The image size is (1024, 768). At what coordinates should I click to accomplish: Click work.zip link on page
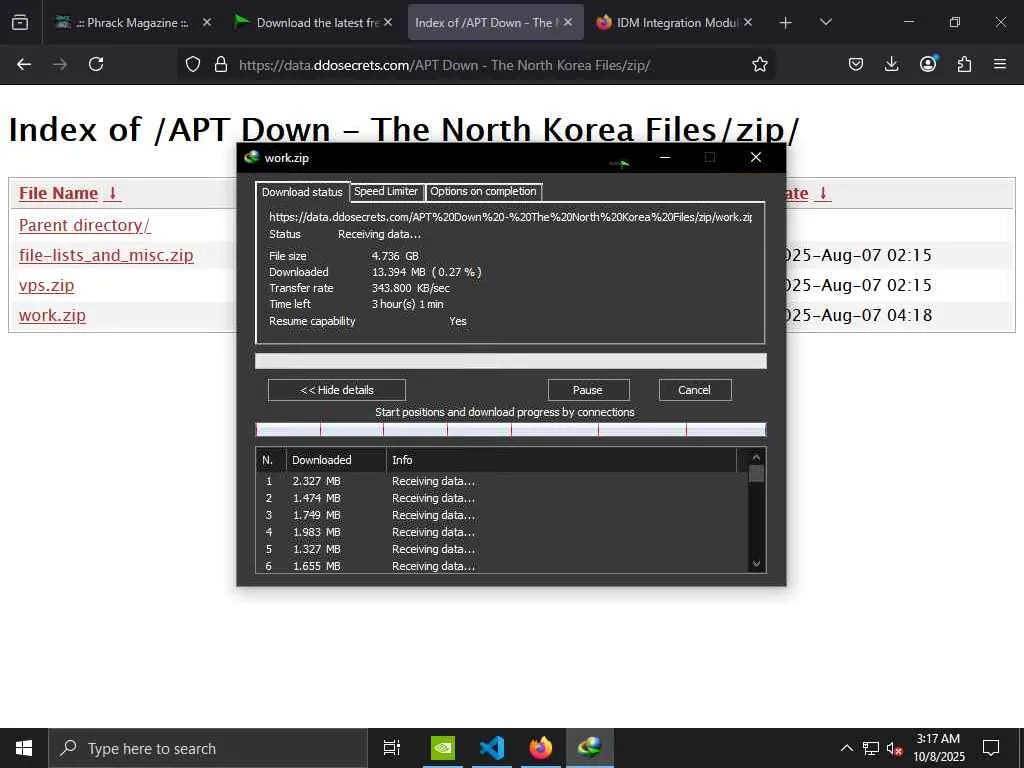point(52,315)
